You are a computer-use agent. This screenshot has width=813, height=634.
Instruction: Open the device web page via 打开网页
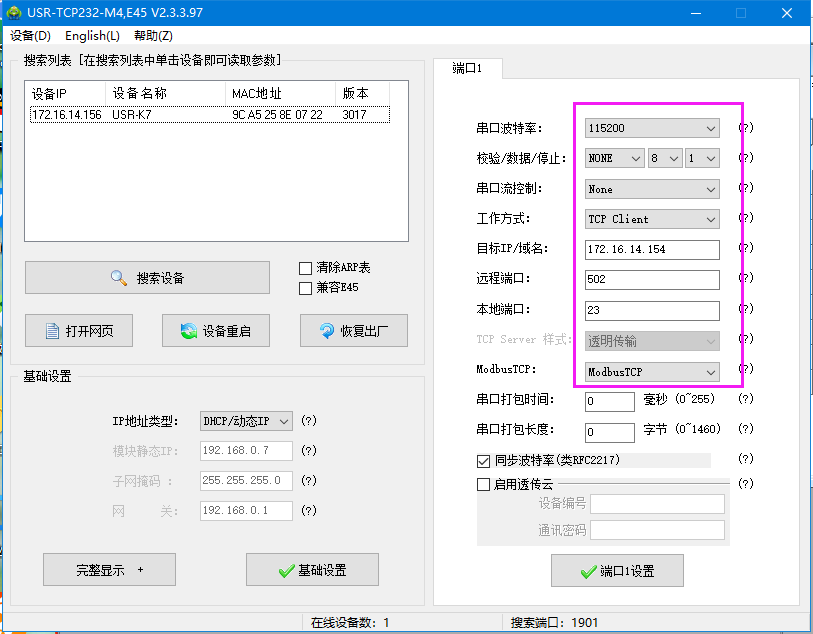[x=79, y=331]
